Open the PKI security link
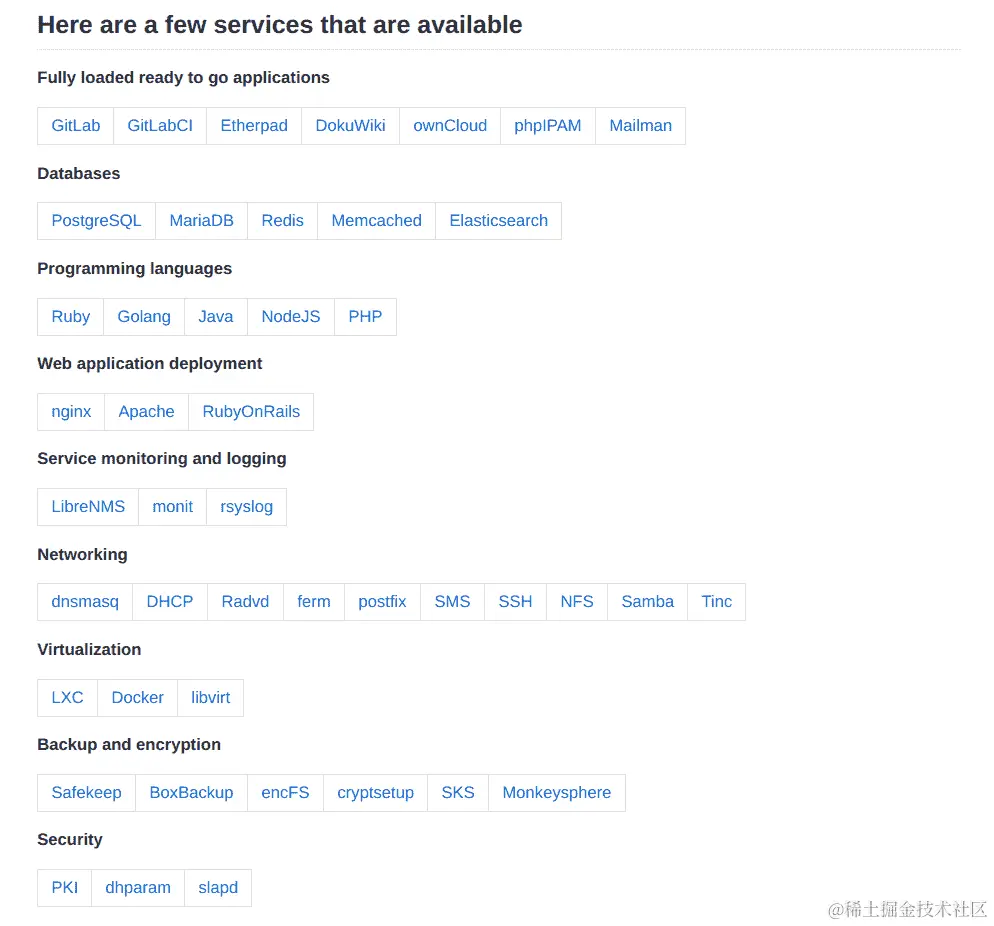Viewport: 994px width, 926px height. (65, 888)
